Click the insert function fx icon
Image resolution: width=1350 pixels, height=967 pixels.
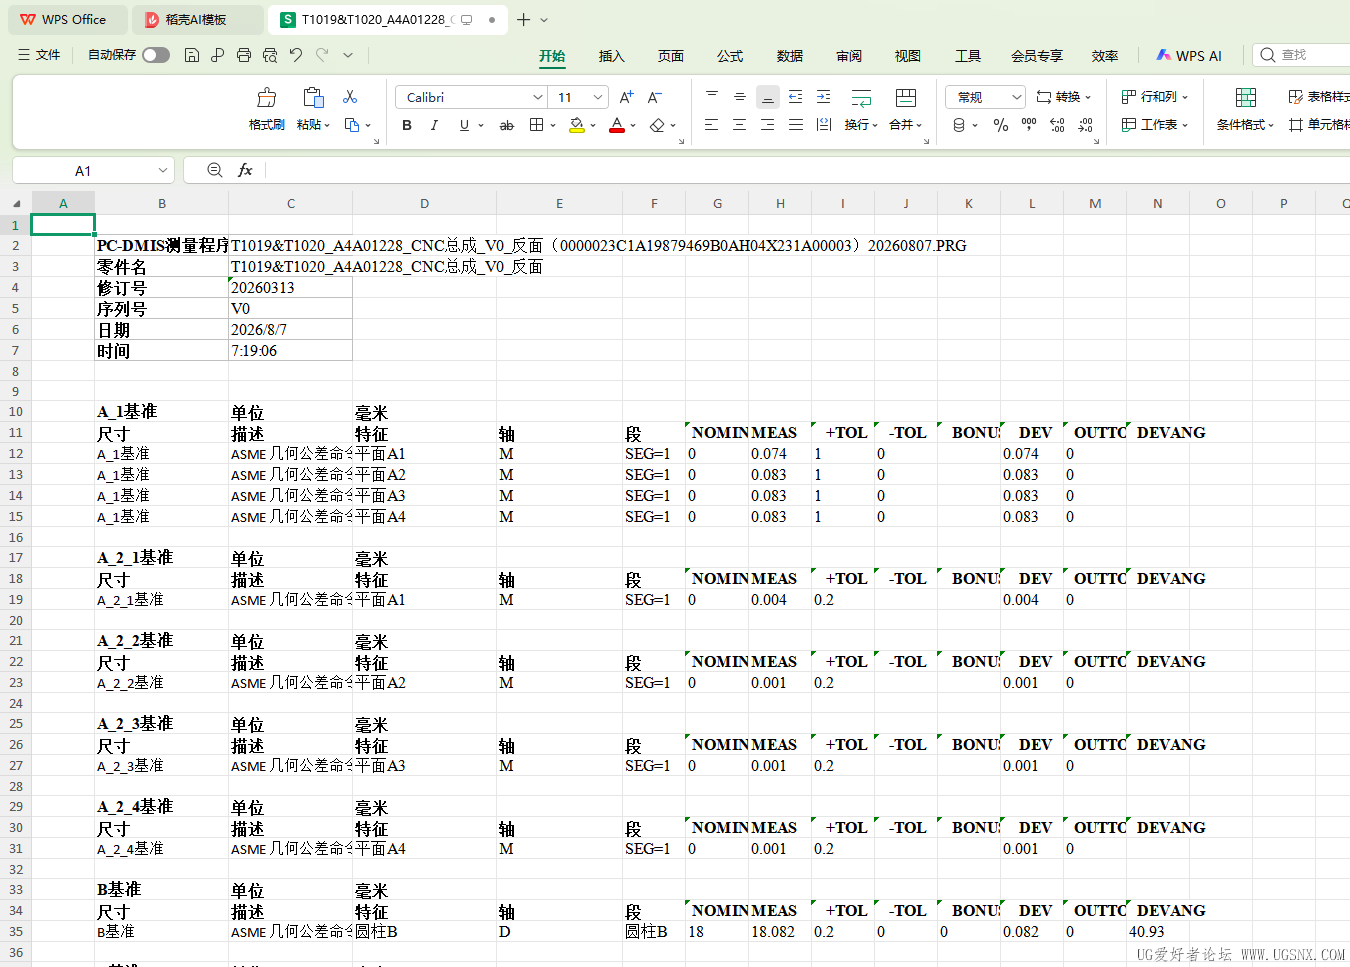click(x=245, y=170)
